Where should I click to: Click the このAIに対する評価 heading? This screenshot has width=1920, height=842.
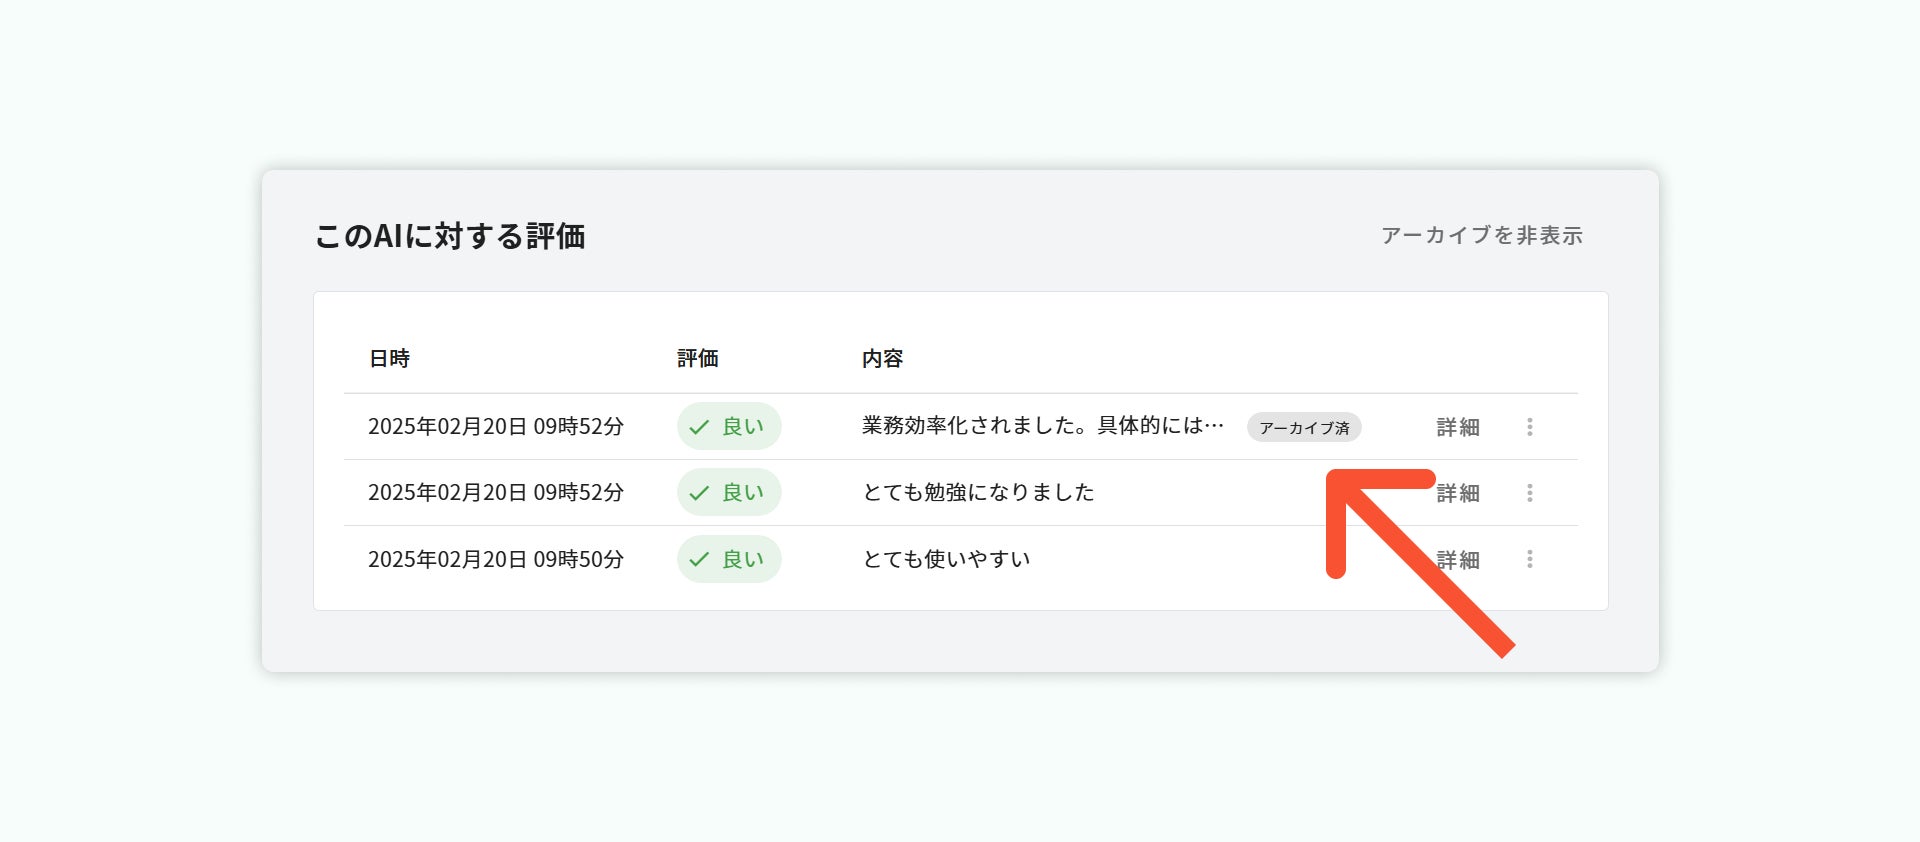[450, 237]
